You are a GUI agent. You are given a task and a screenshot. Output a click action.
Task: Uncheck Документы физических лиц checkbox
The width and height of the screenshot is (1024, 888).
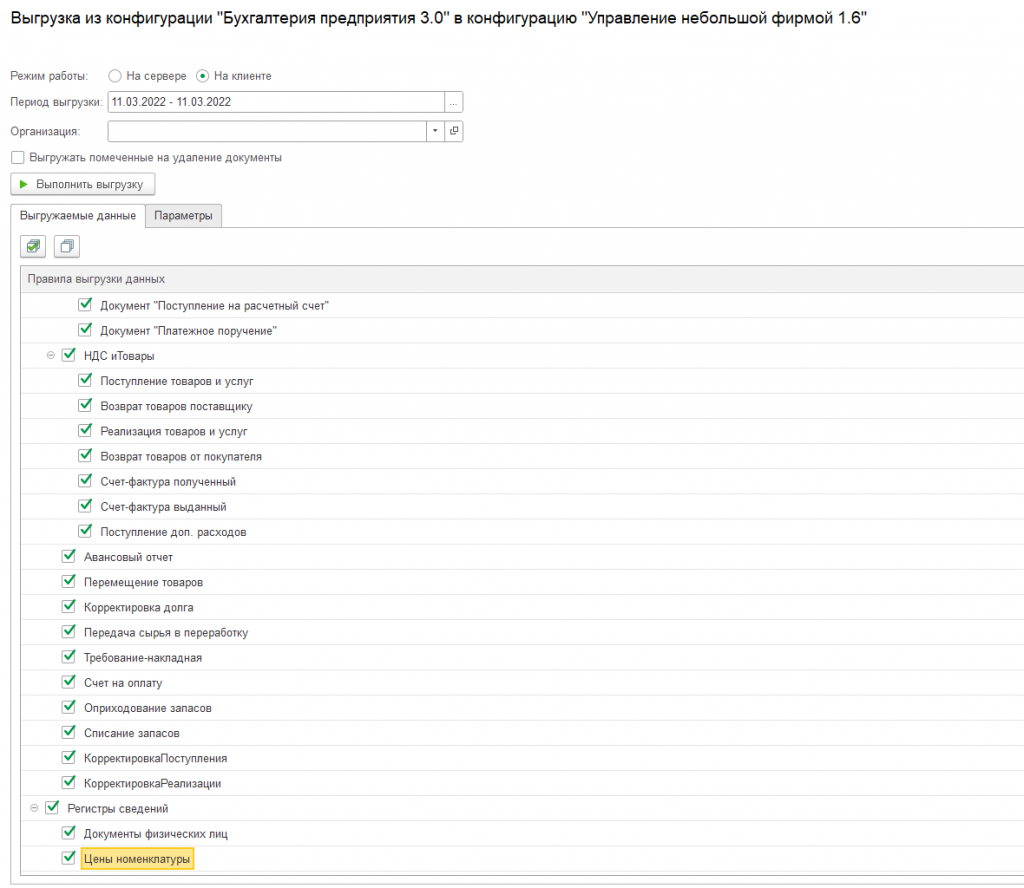tap(69, 832)
